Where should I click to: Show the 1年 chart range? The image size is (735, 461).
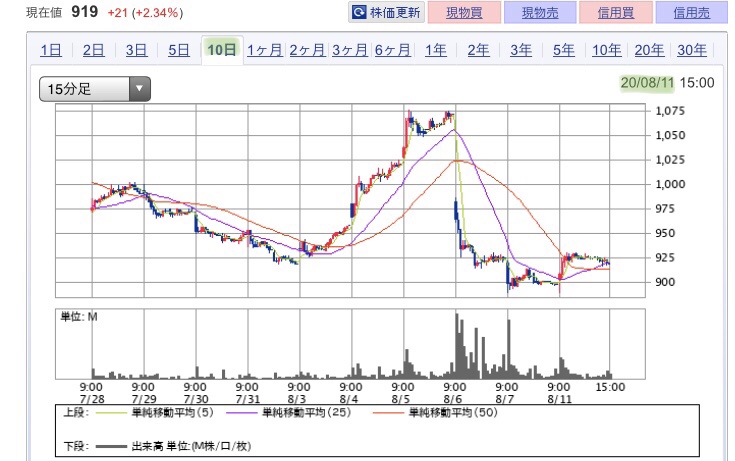(x=436, y=50)
